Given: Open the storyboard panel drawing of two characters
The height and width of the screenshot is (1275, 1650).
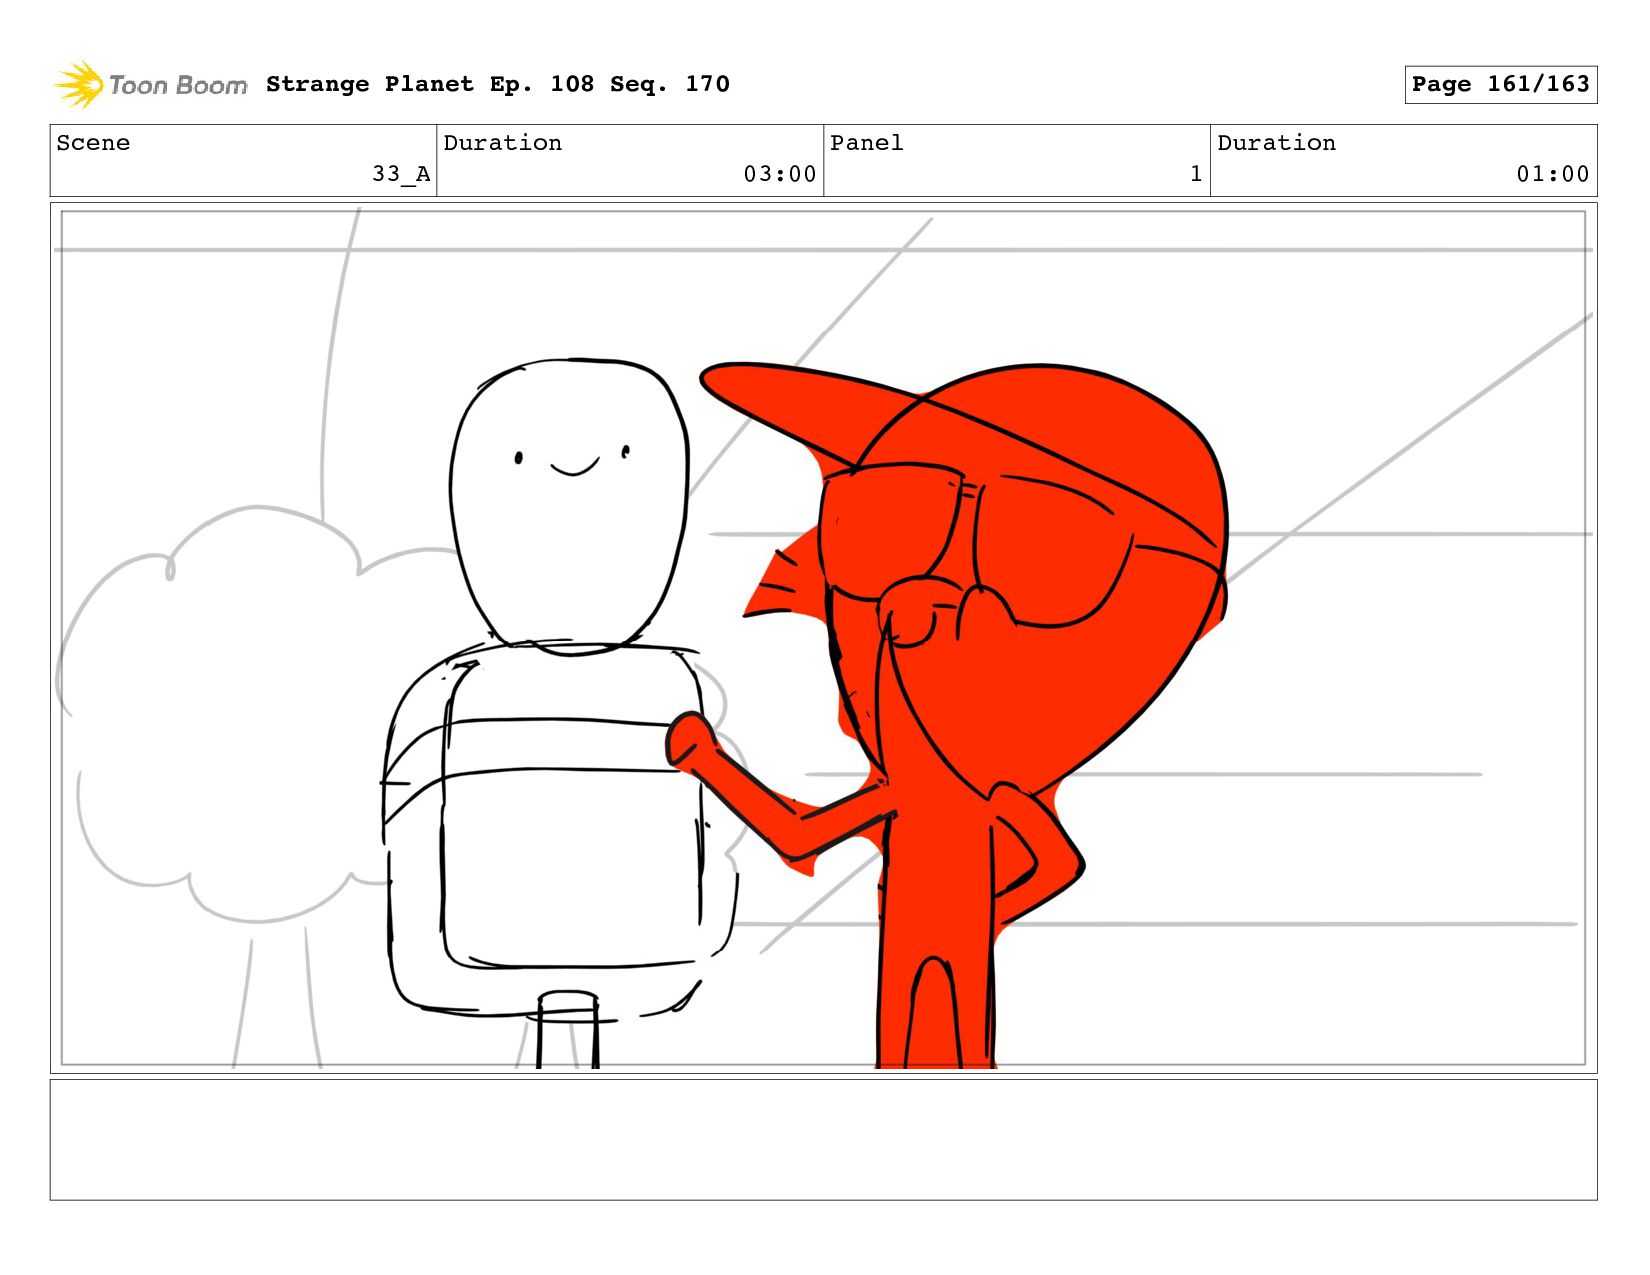Looking at the screenshot, I should coord(824,638).
